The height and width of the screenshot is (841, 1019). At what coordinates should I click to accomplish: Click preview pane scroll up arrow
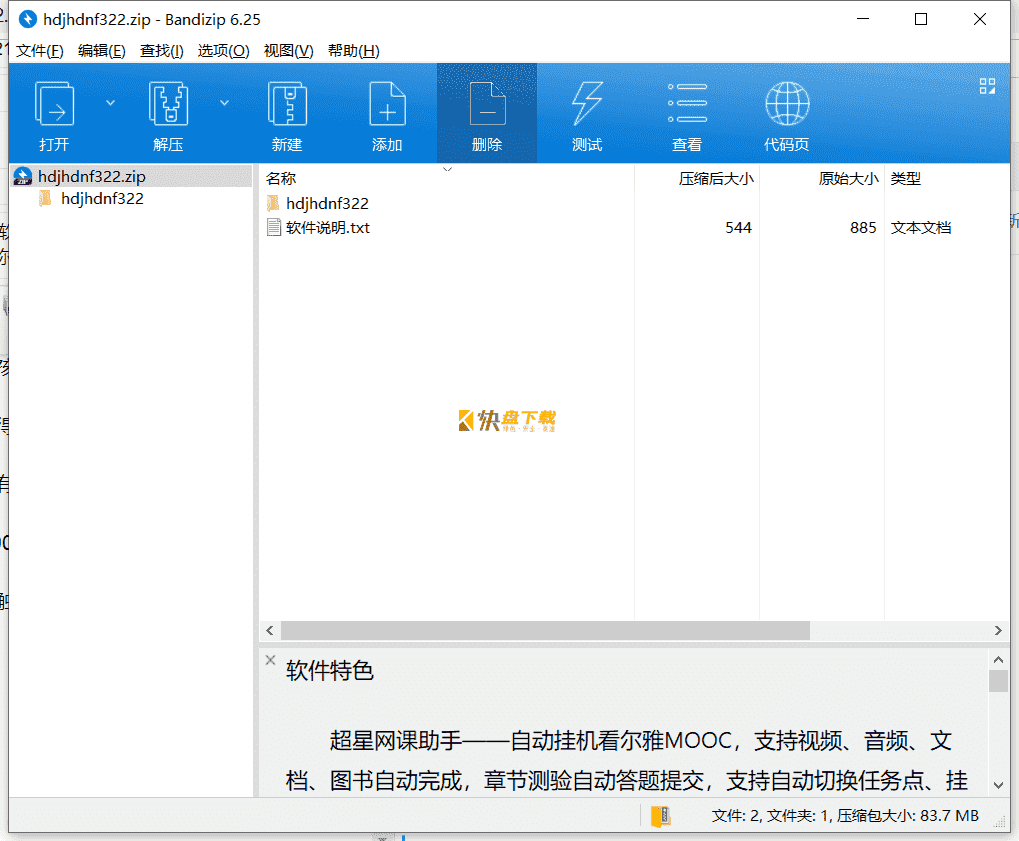[998, 660]
